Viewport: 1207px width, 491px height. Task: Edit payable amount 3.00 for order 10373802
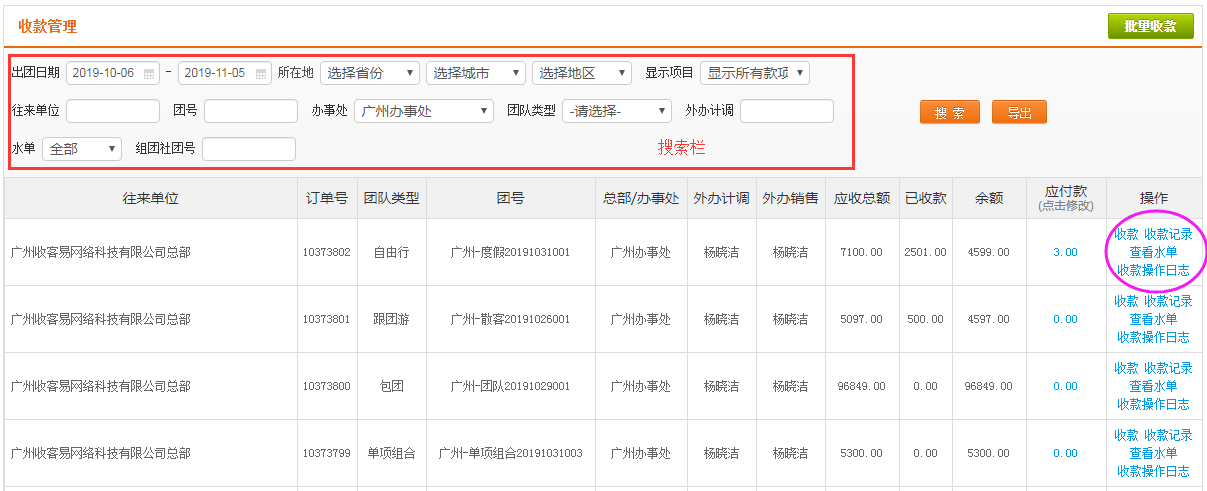pyautogui.click(x=1065, y=252)
